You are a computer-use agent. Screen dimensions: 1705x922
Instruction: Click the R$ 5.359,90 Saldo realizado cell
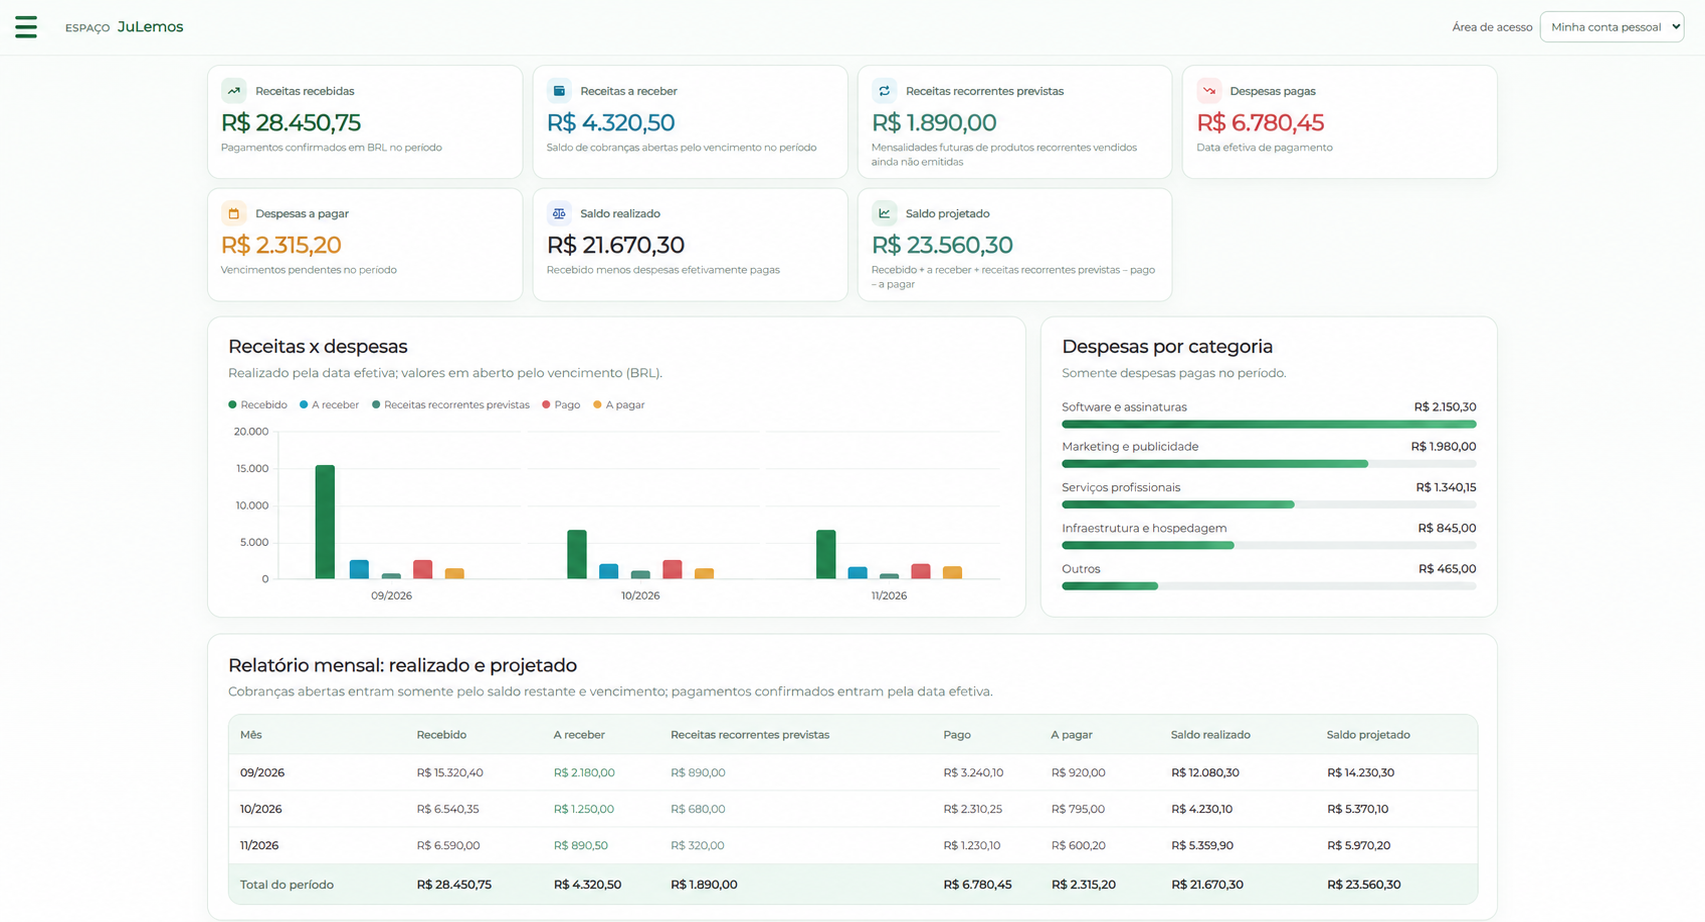pyautogui.click(x=1202, y=846)
